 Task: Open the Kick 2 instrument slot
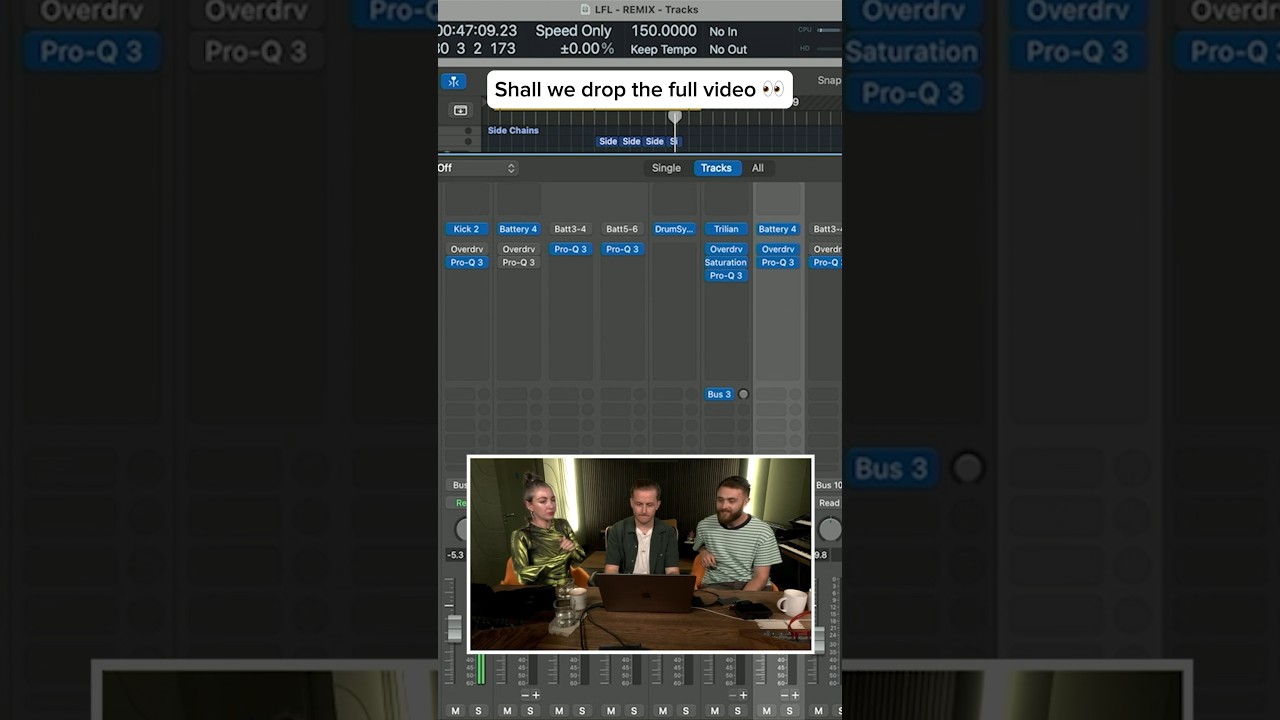click(x=466, y=229)
